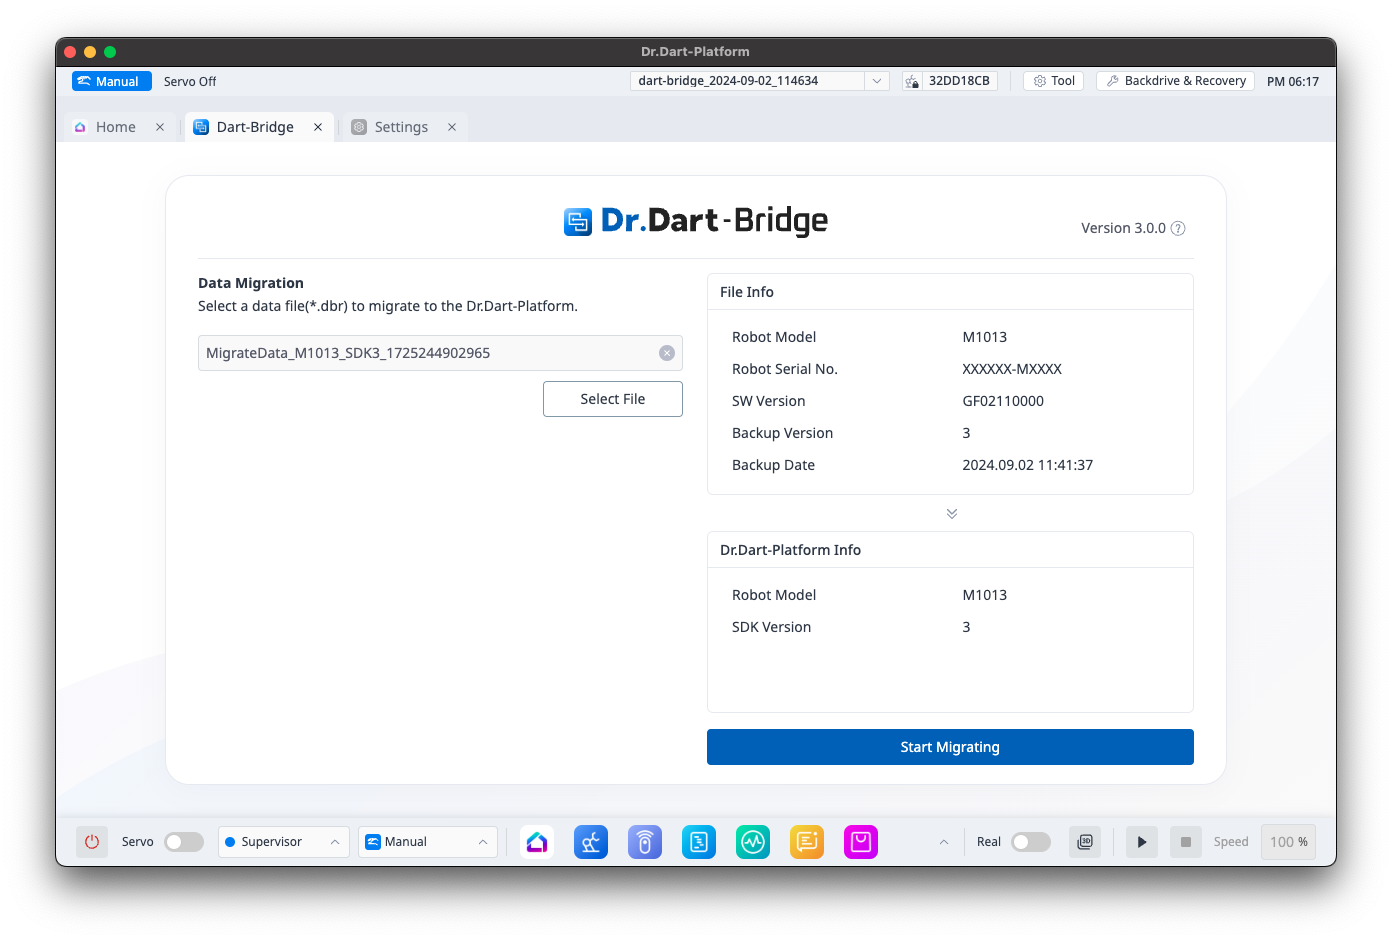Click the 3D viewer icon
The width and height of the screenshot is (1392, 940).
1085,842
